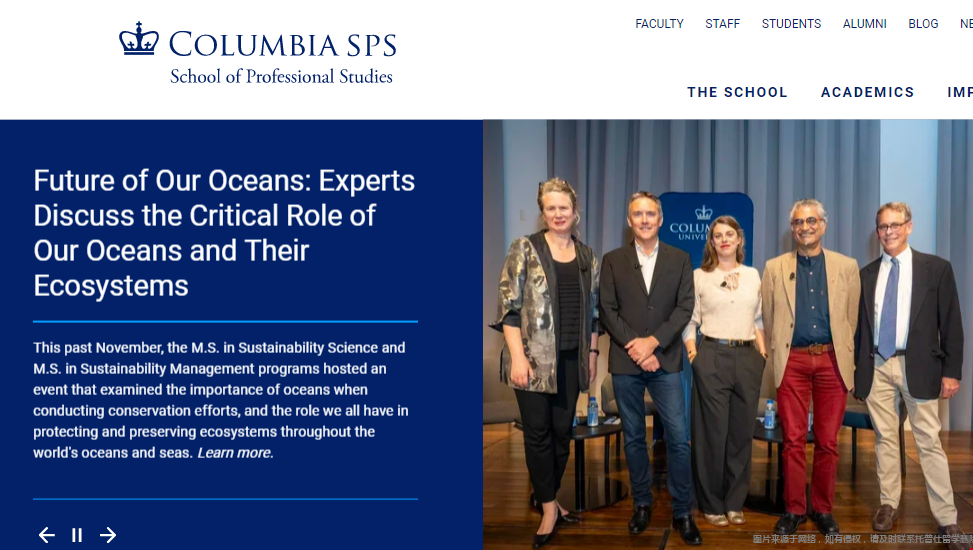973x550 pixels.
Task: Click the Columbia crown logo icon
Action: [x=138, y=38]
